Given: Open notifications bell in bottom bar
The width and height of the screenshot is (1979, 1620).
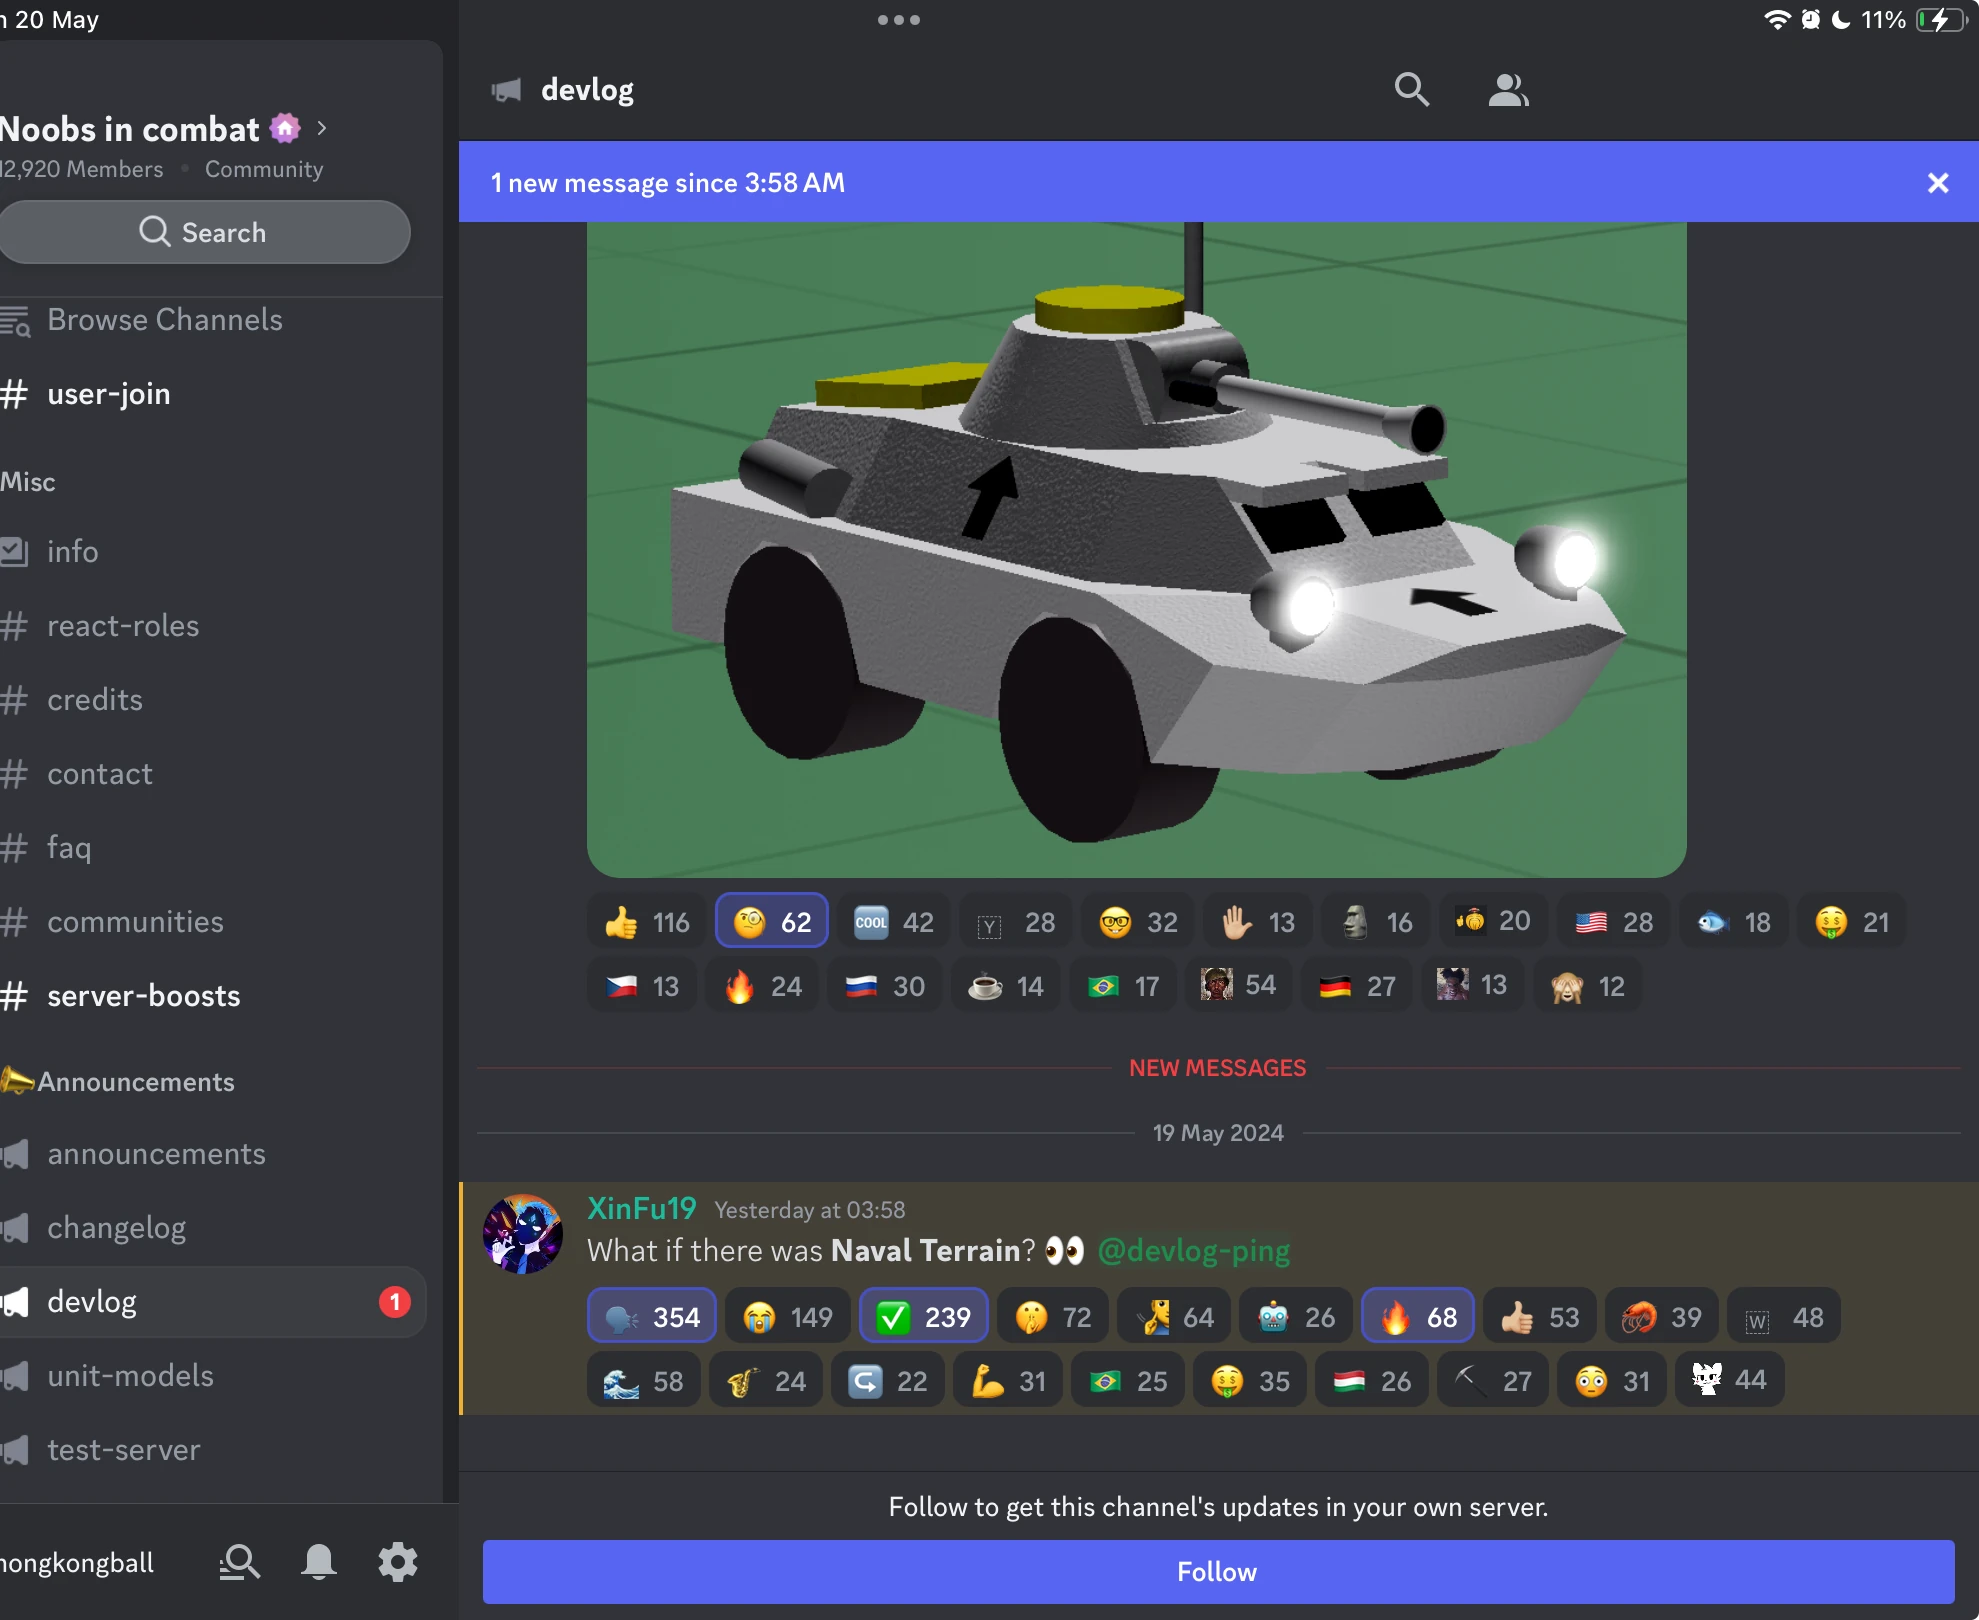Looking at the screenshot, I should 318,1561.
